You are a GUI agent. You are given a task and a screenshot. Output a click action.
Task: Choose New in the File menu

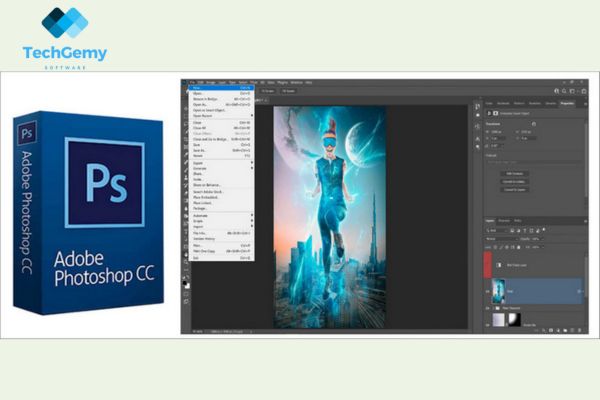222,88
